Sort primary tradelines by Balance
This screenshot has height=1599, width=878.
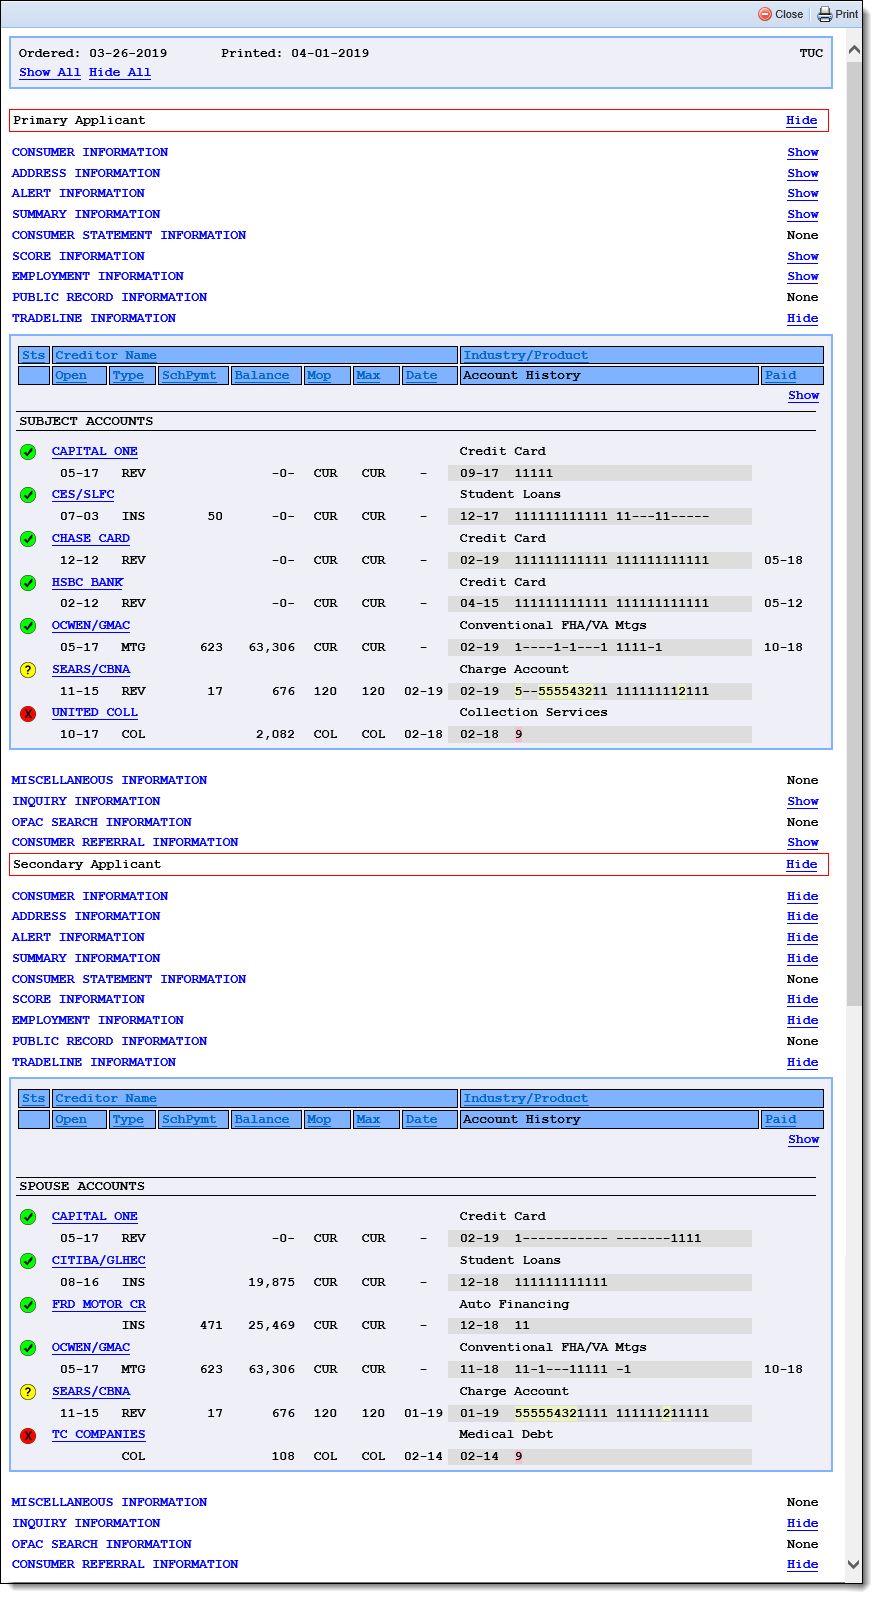pos(262,375)
